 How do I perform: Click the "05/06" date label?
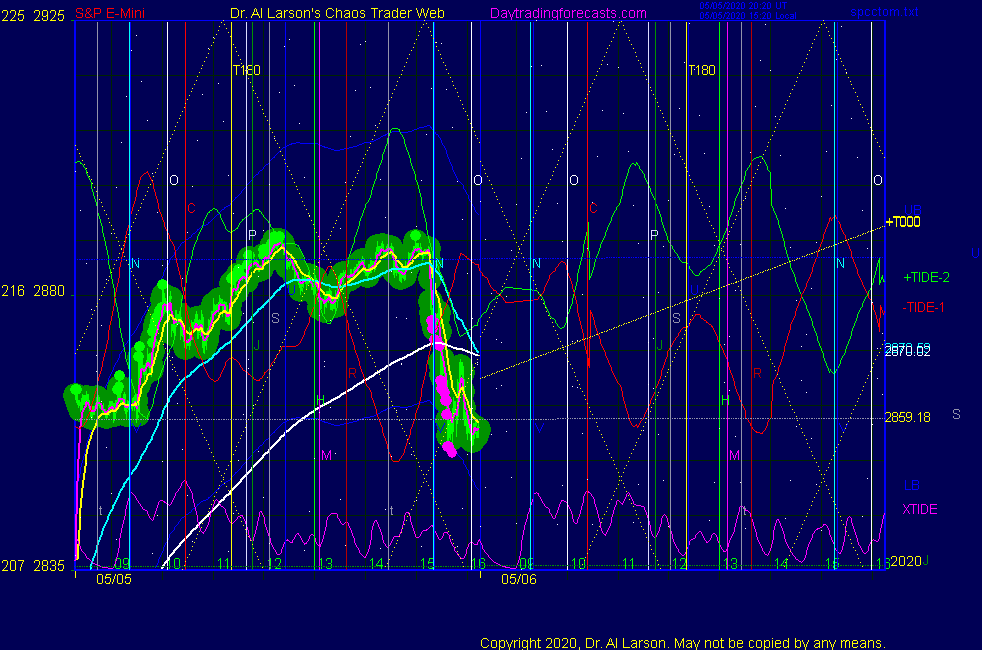click(519, 579)
